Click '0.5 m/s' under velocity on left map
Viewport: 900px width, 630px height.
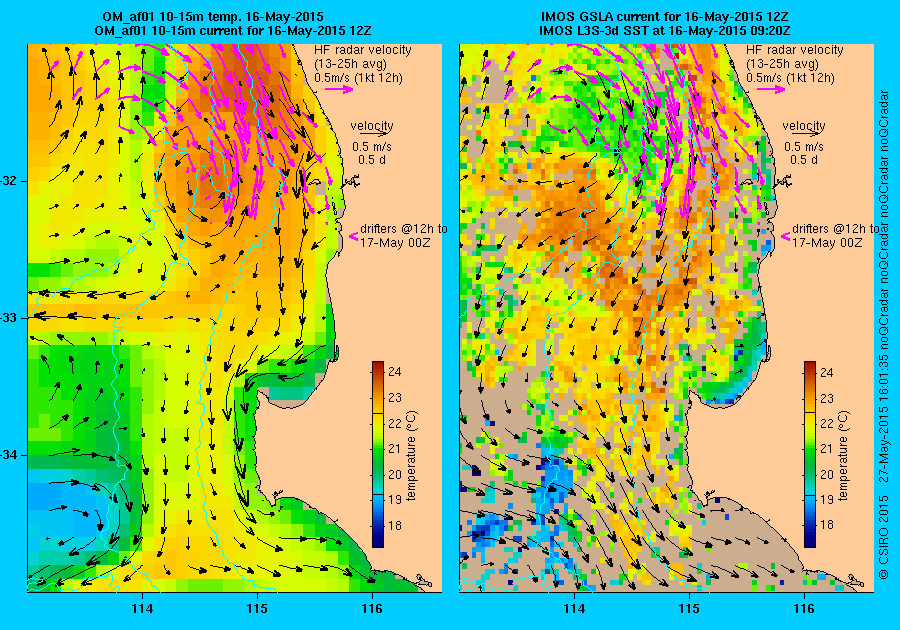coord(372,147)
